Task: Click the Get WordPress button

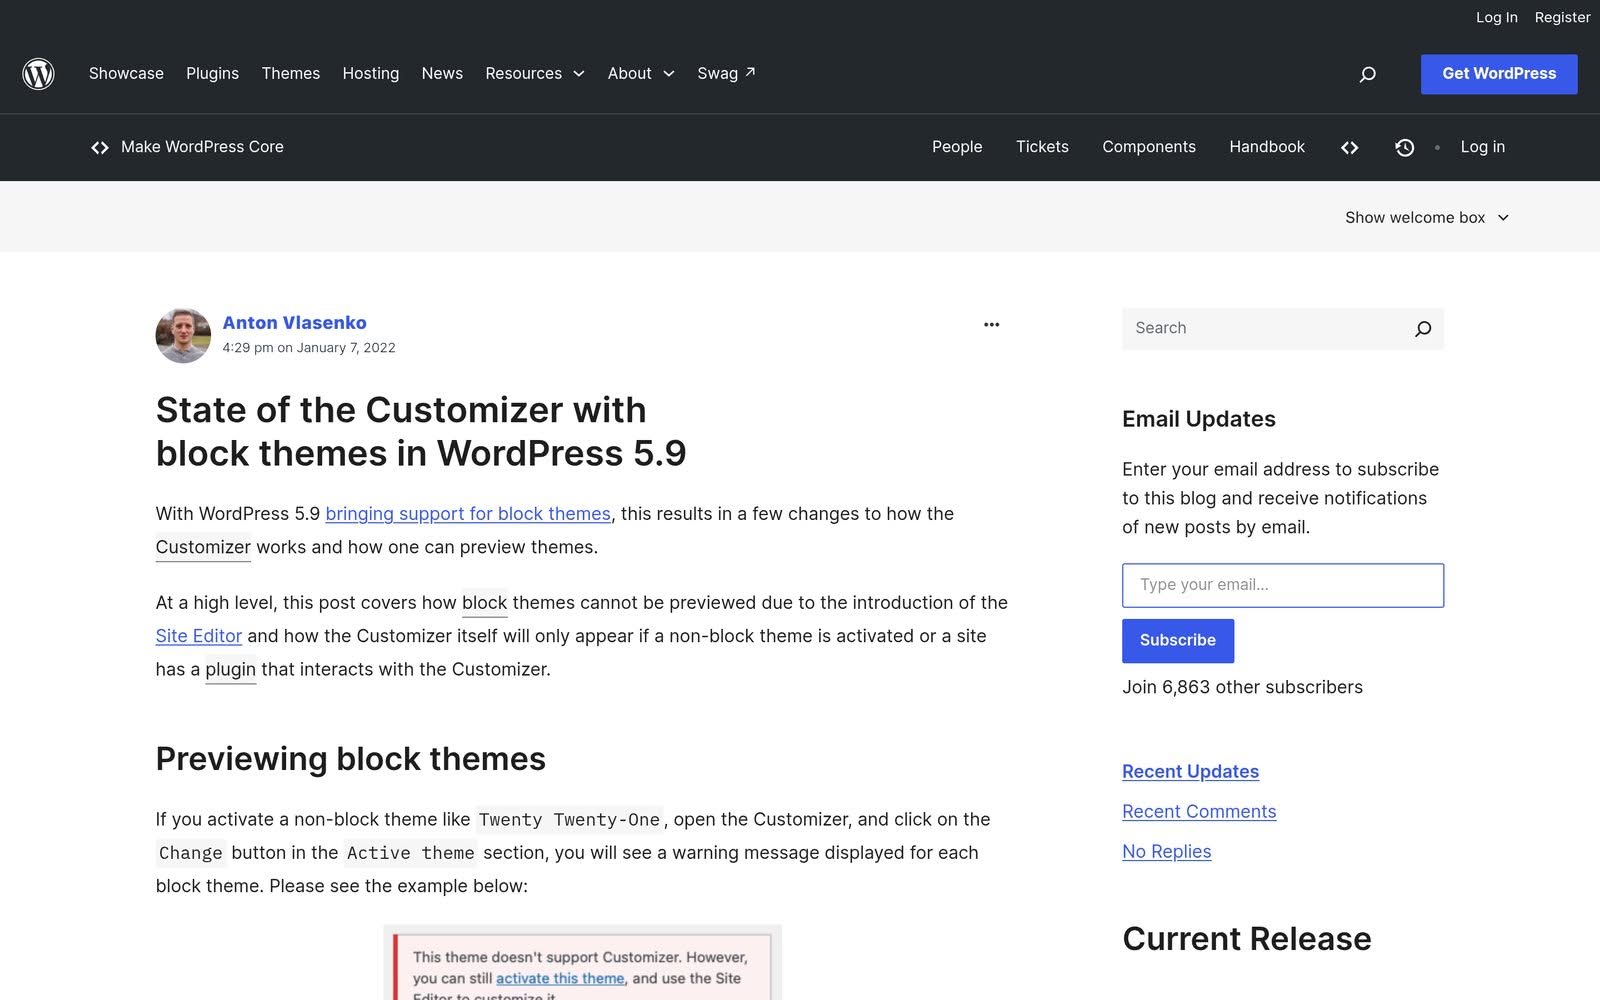Action: point(1499,74)
